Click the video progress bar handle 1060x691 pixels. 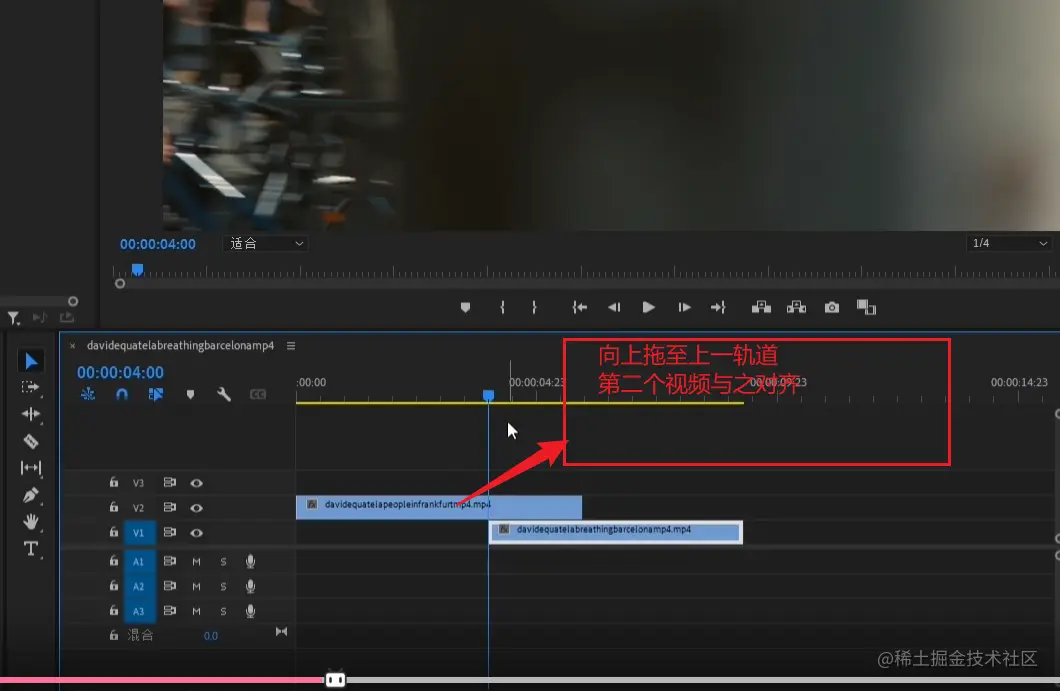click(x=335, y=679)
